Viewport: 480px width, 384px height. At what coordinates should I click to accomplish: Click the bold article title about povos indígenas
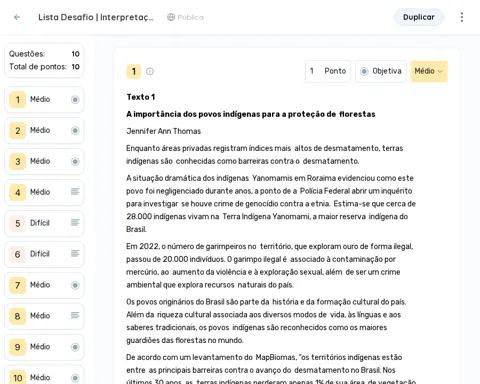251,114
